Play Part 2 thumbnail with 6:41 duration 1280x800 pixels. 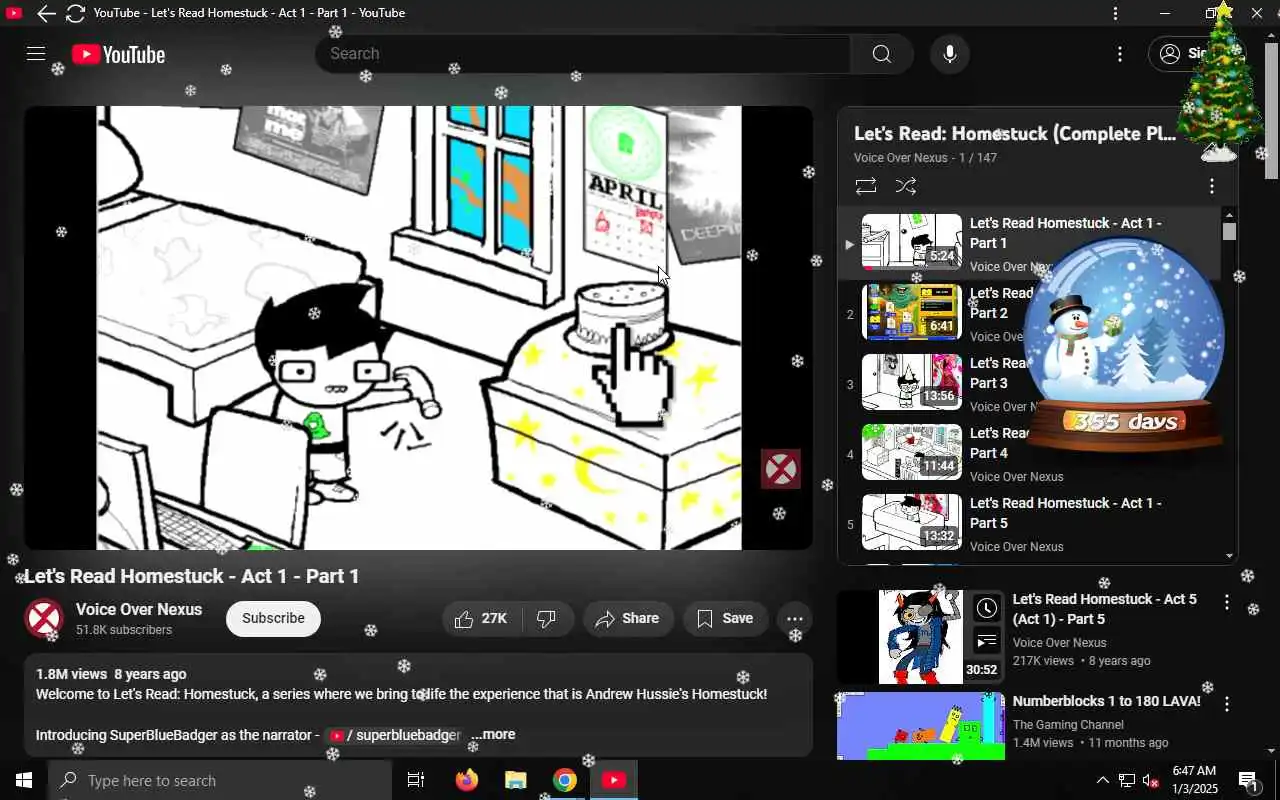[912, 312]
